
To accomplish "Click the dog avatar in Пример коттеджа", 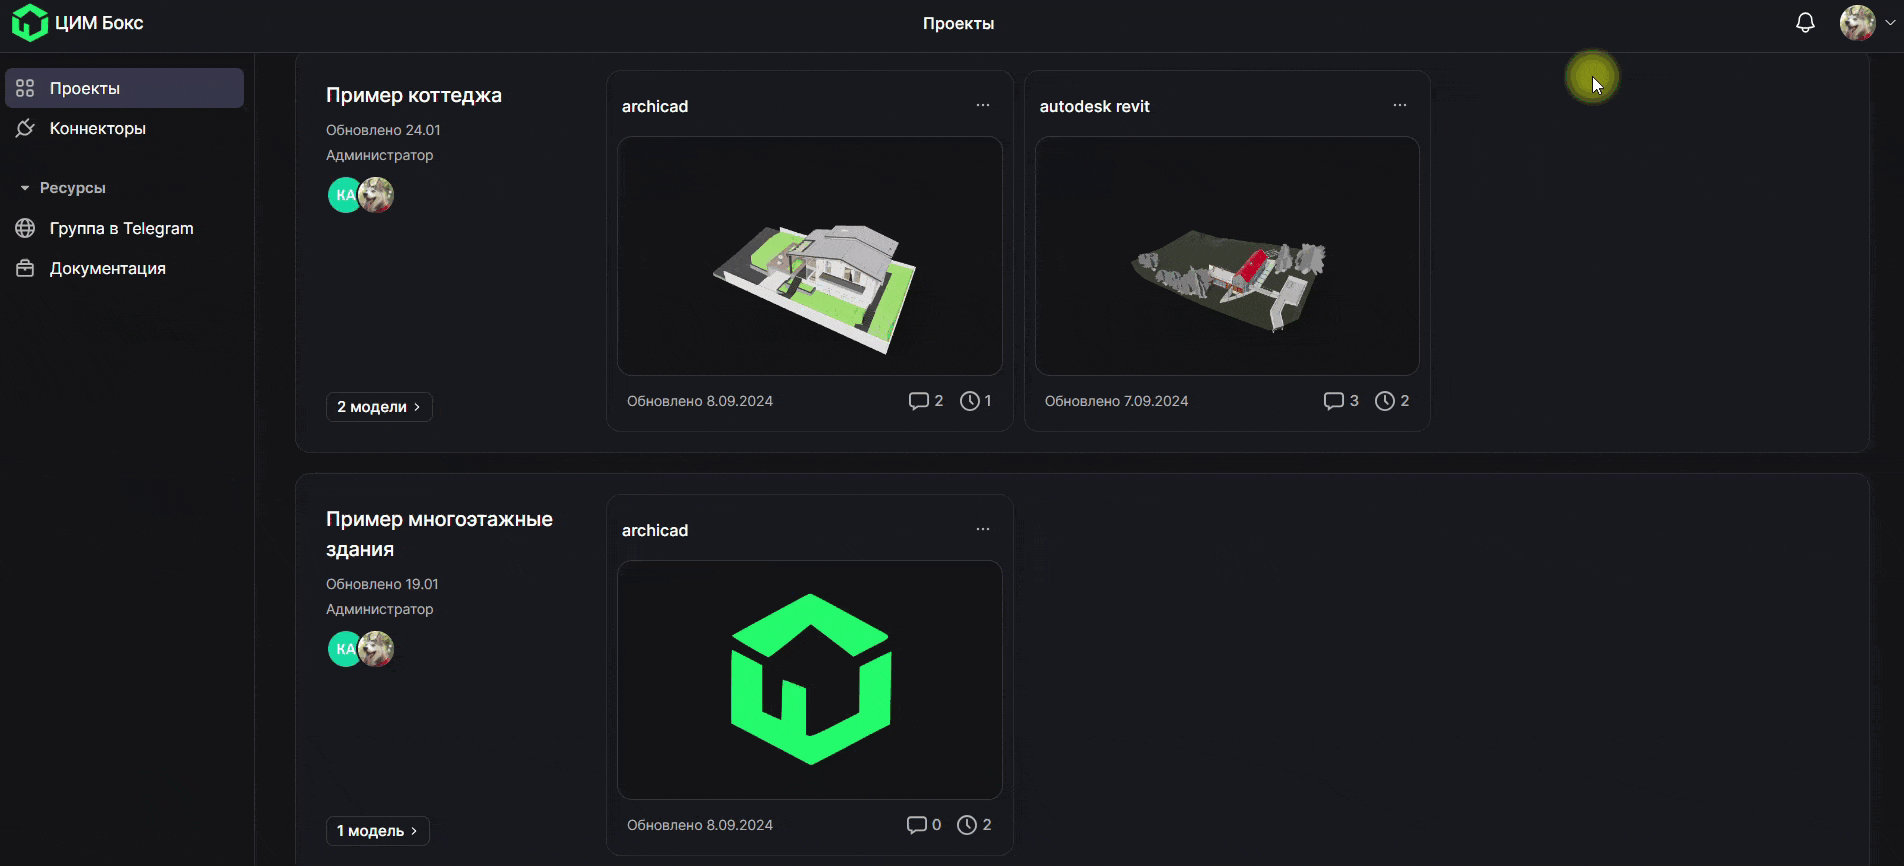I will [377, 195].
